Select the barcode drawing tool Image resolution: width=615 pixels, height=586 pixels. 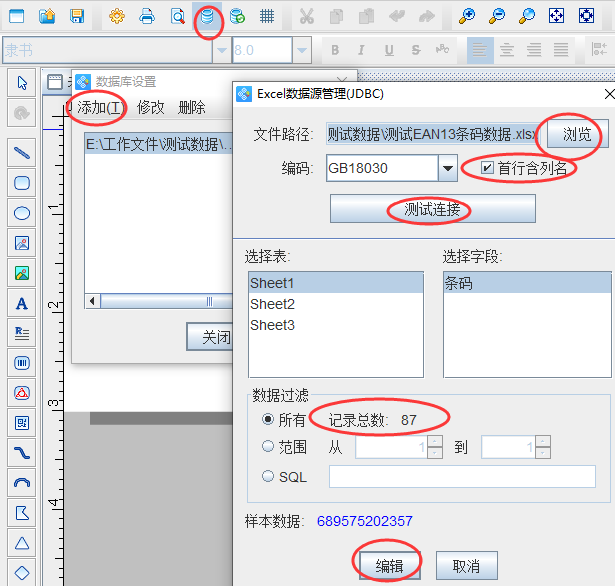point(22,363)
